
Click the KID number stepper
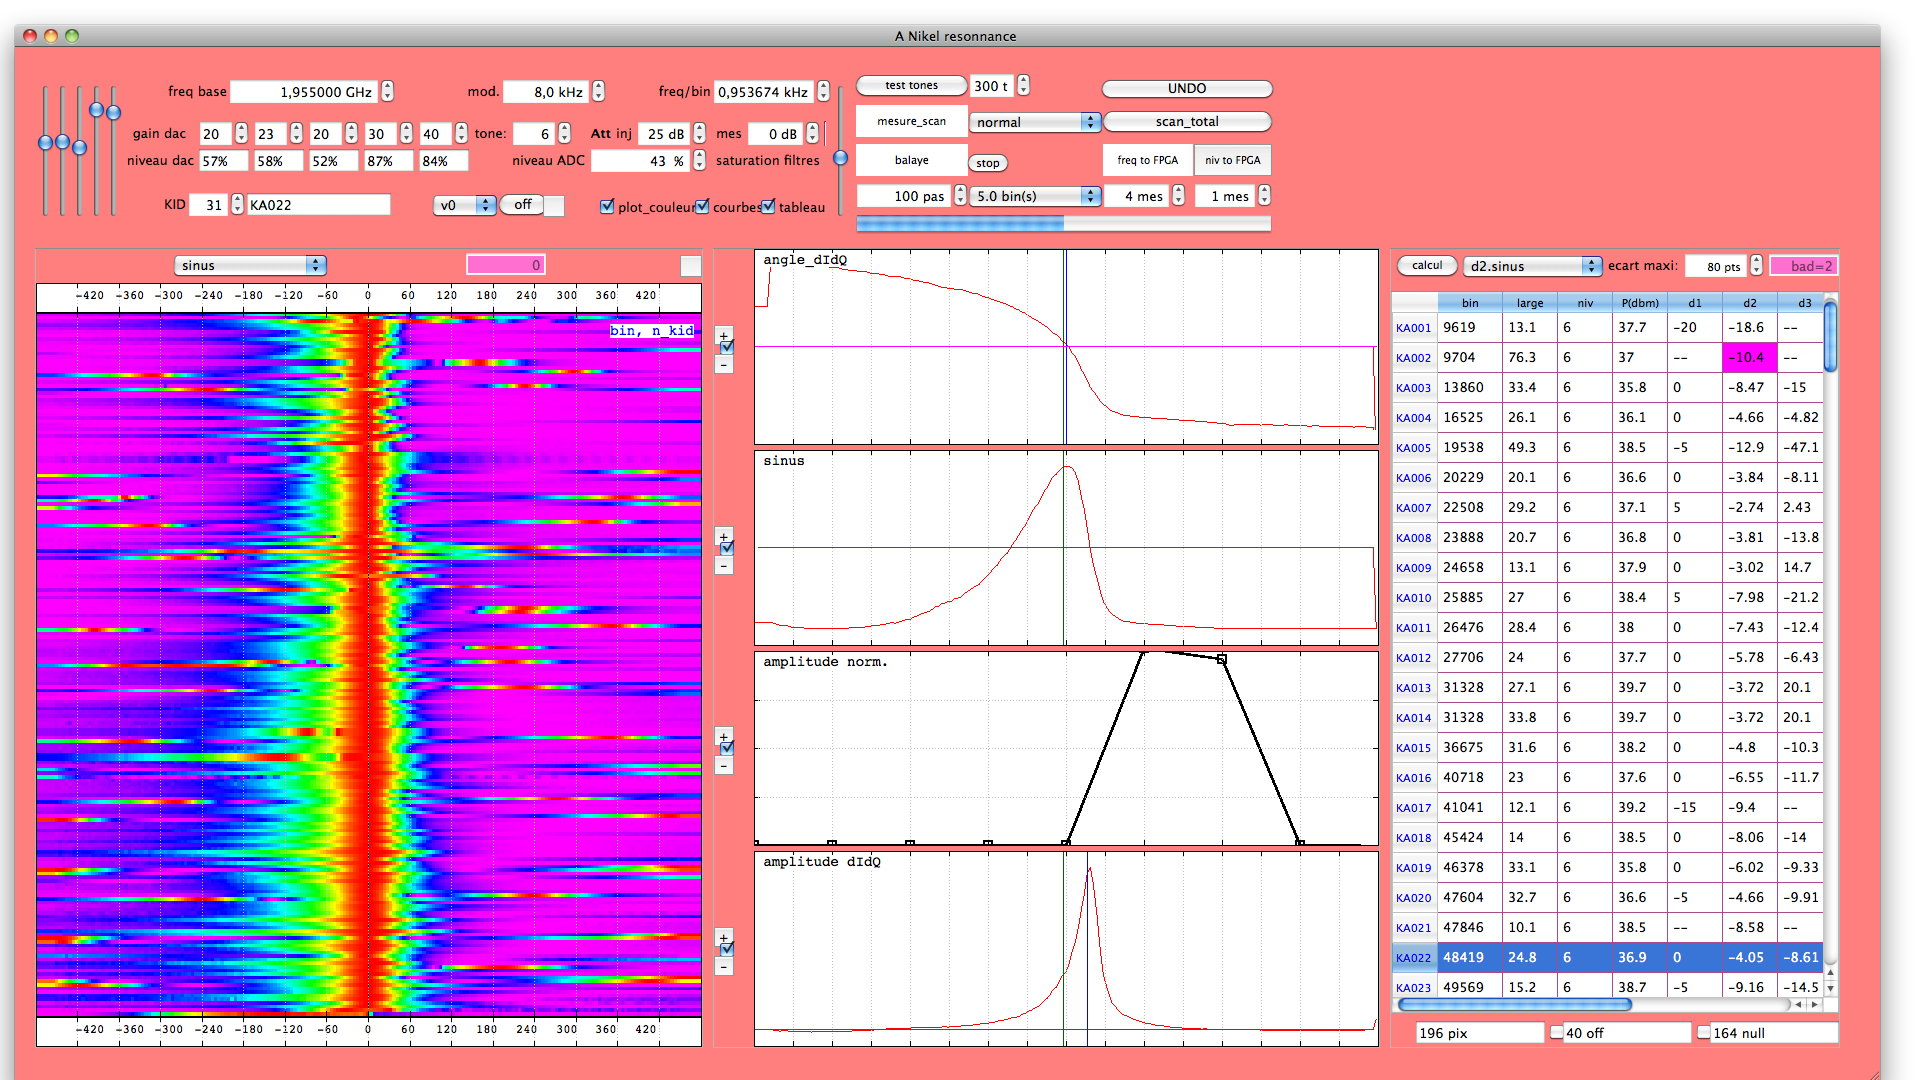pos(237,204)
